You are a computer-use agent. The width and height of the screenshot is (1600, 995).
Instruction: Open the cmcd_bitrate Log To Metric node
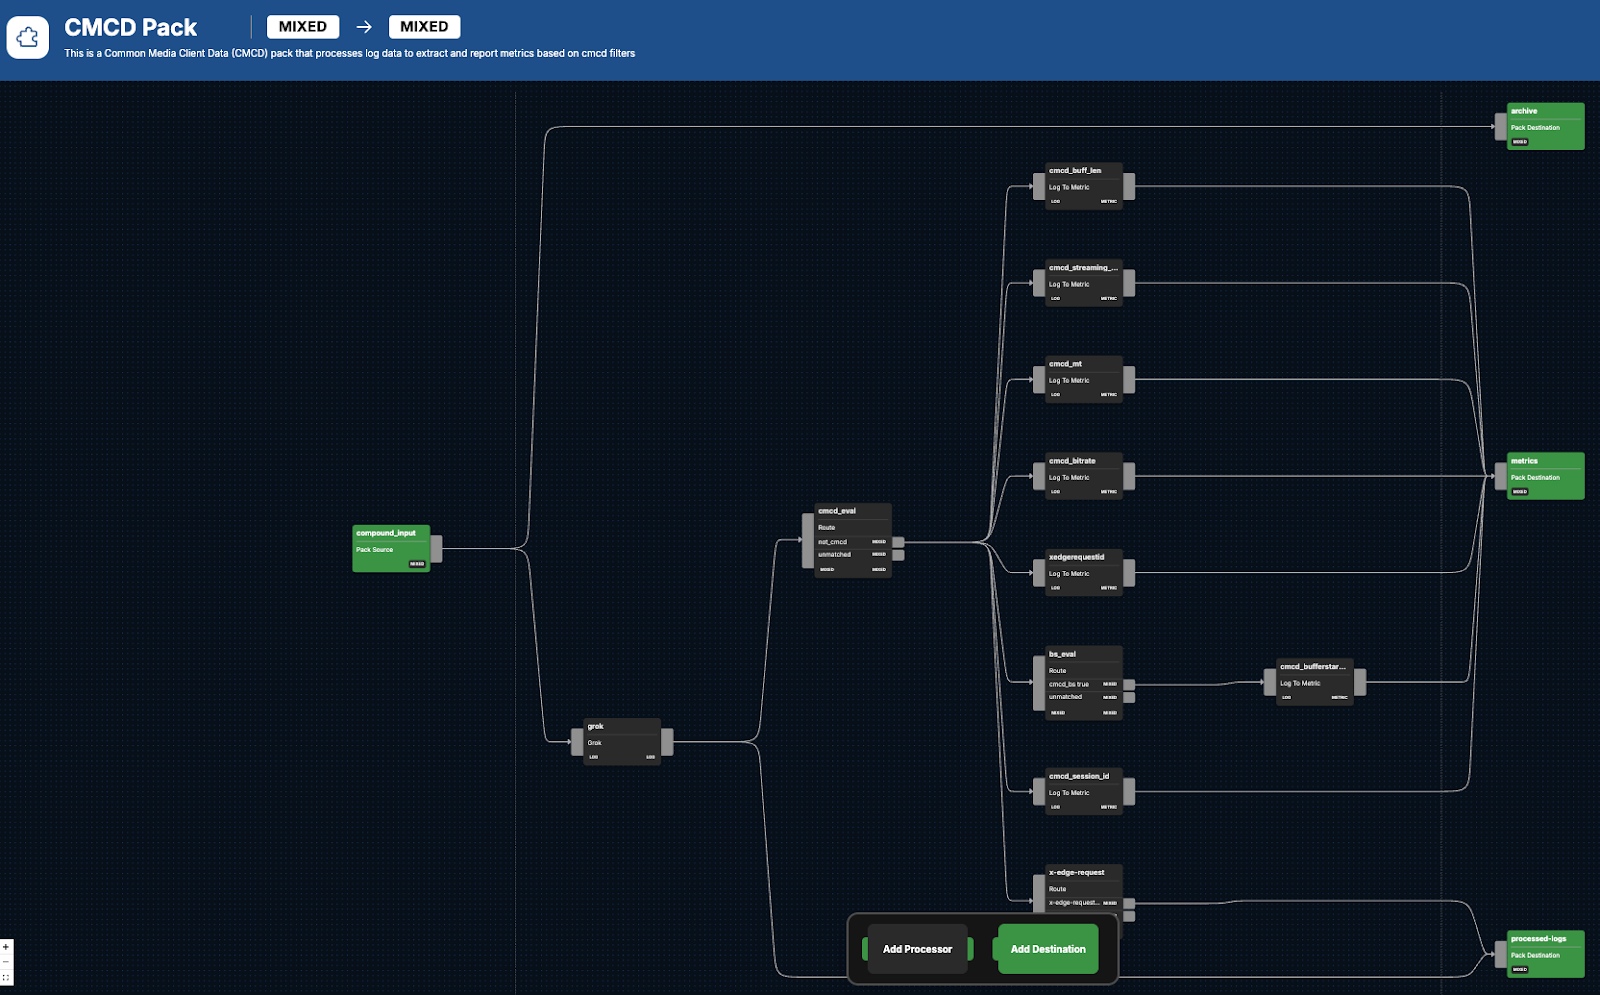1083,476
